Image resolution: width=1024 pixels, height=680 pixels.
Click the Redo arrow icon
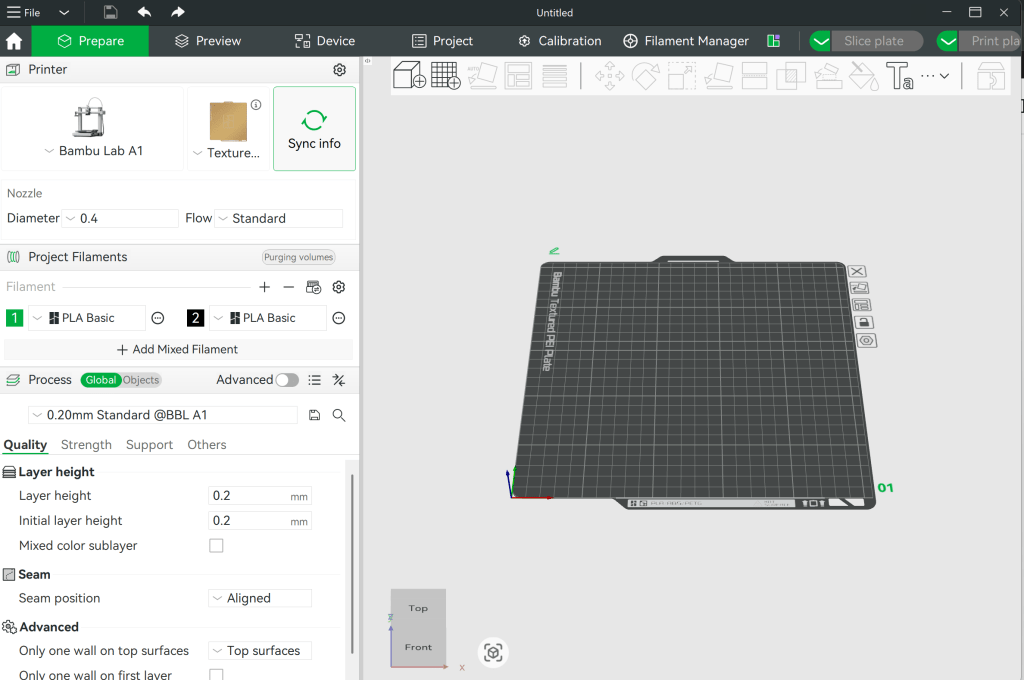[178, 12]
